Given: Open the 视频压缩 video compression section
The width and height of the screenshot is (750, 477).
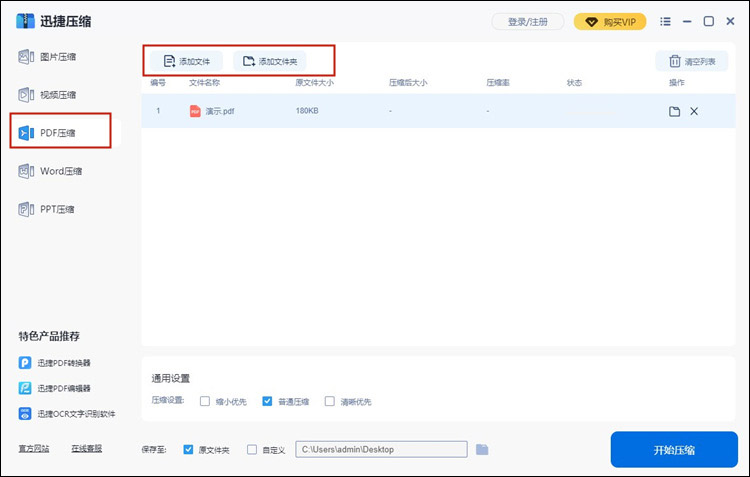Looking at the screenshot, I should 48,95.
